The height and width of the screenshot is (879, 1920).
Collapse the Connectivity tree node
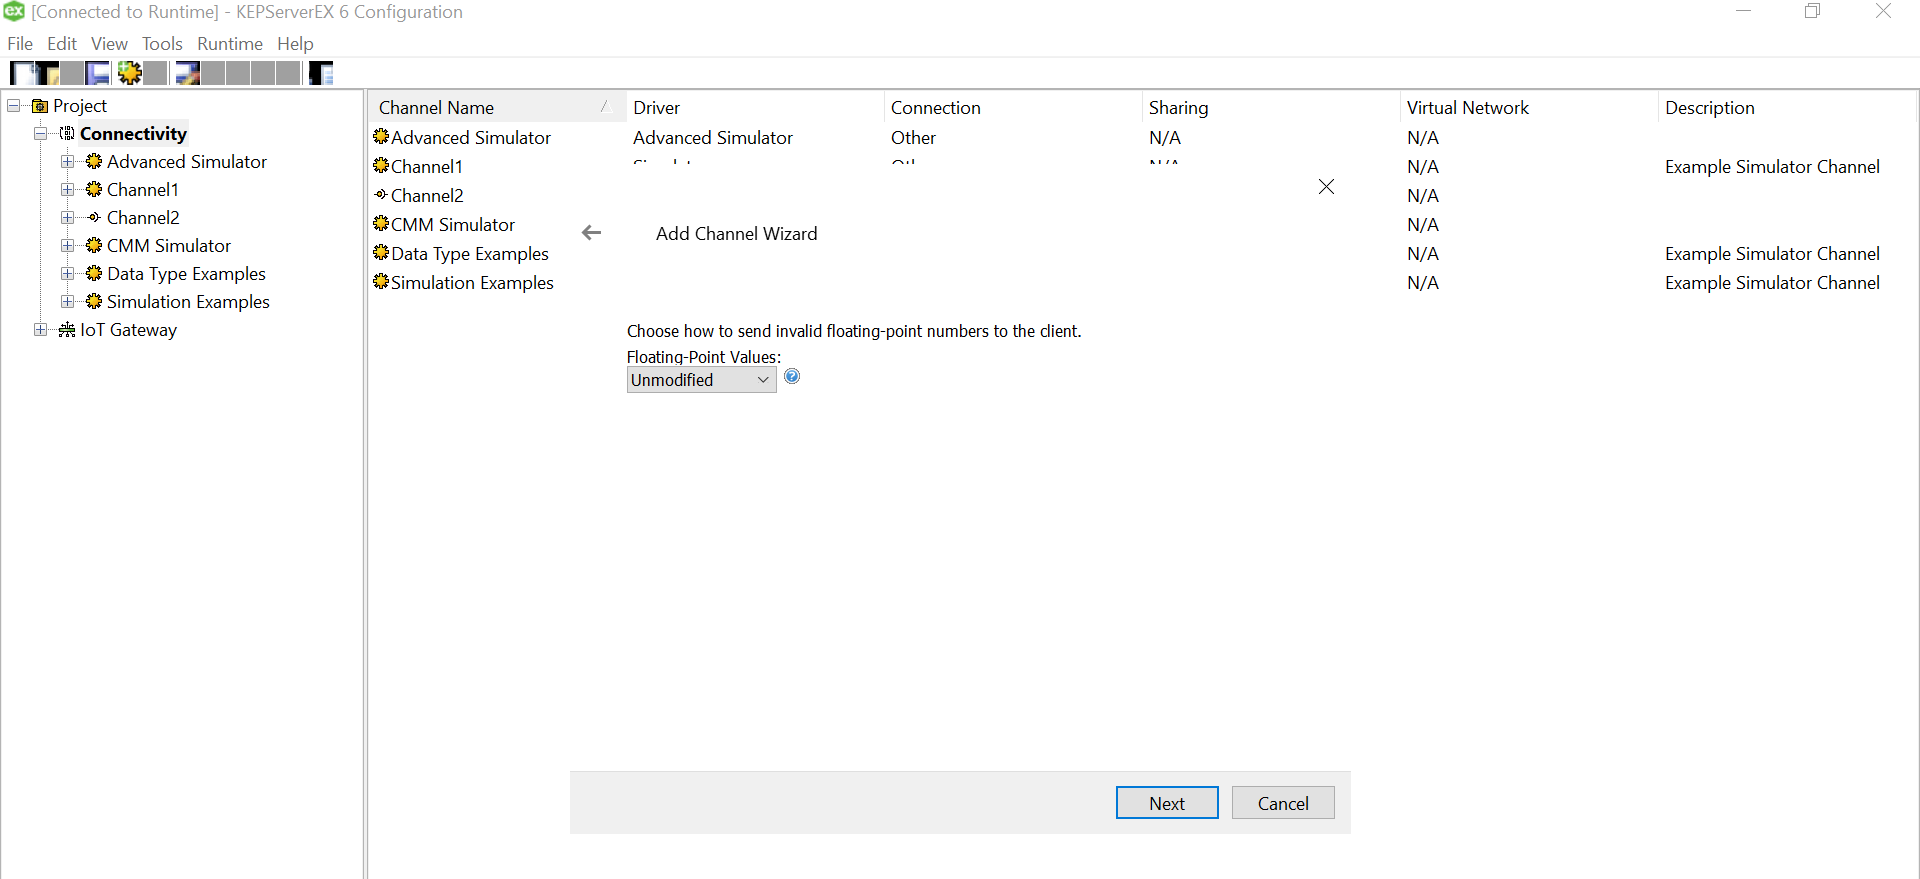click(40, 134)
